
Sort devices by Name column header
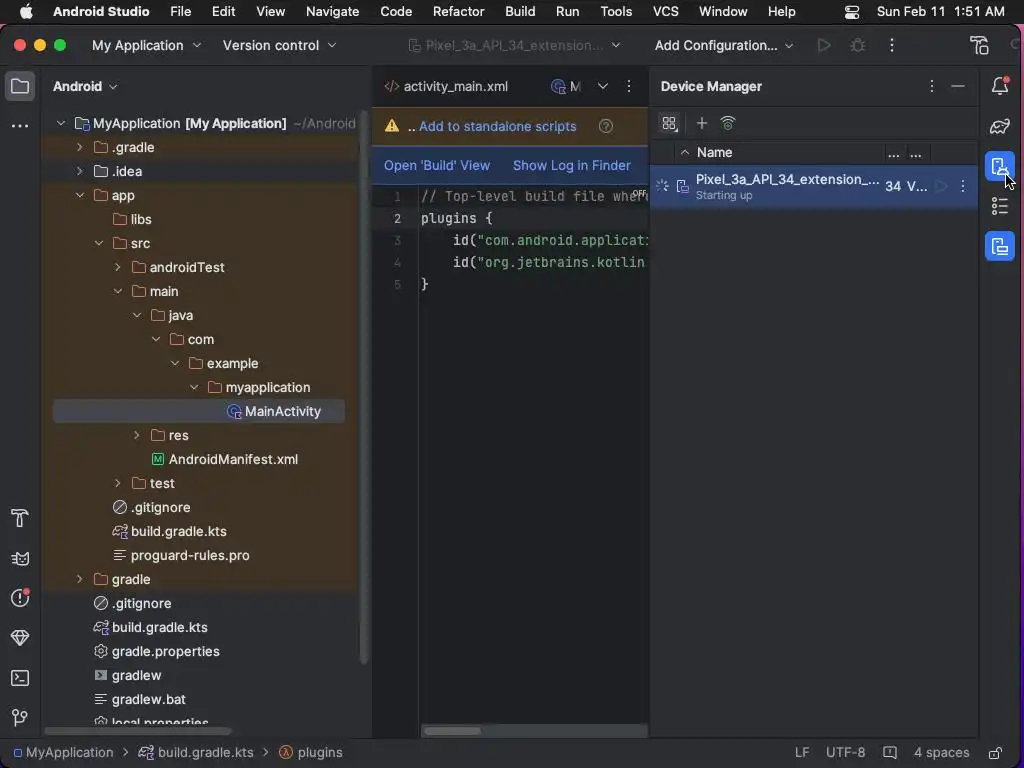coord(714,152)
